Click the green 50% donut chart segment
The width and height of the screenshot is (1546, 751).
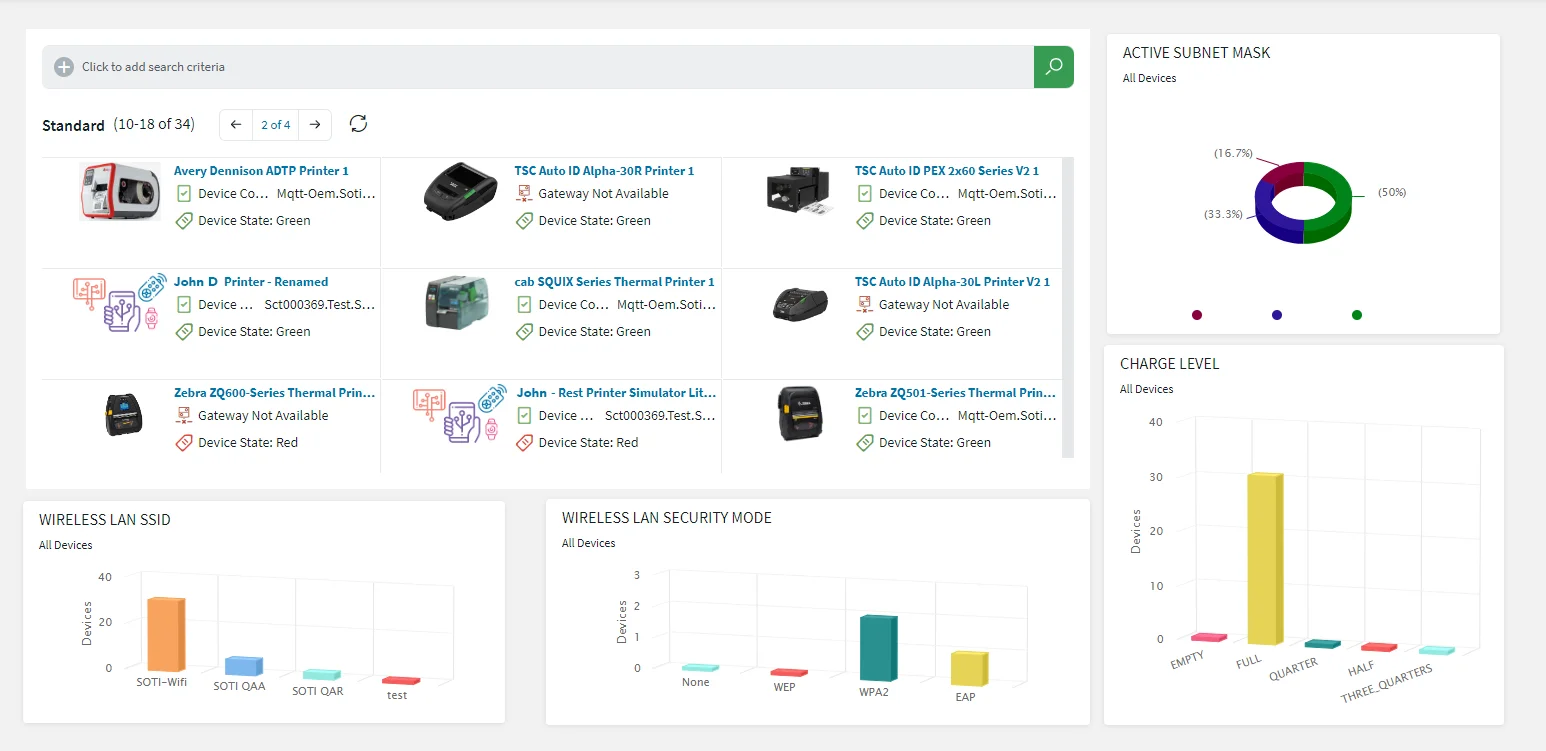[x=1335, y=200]
